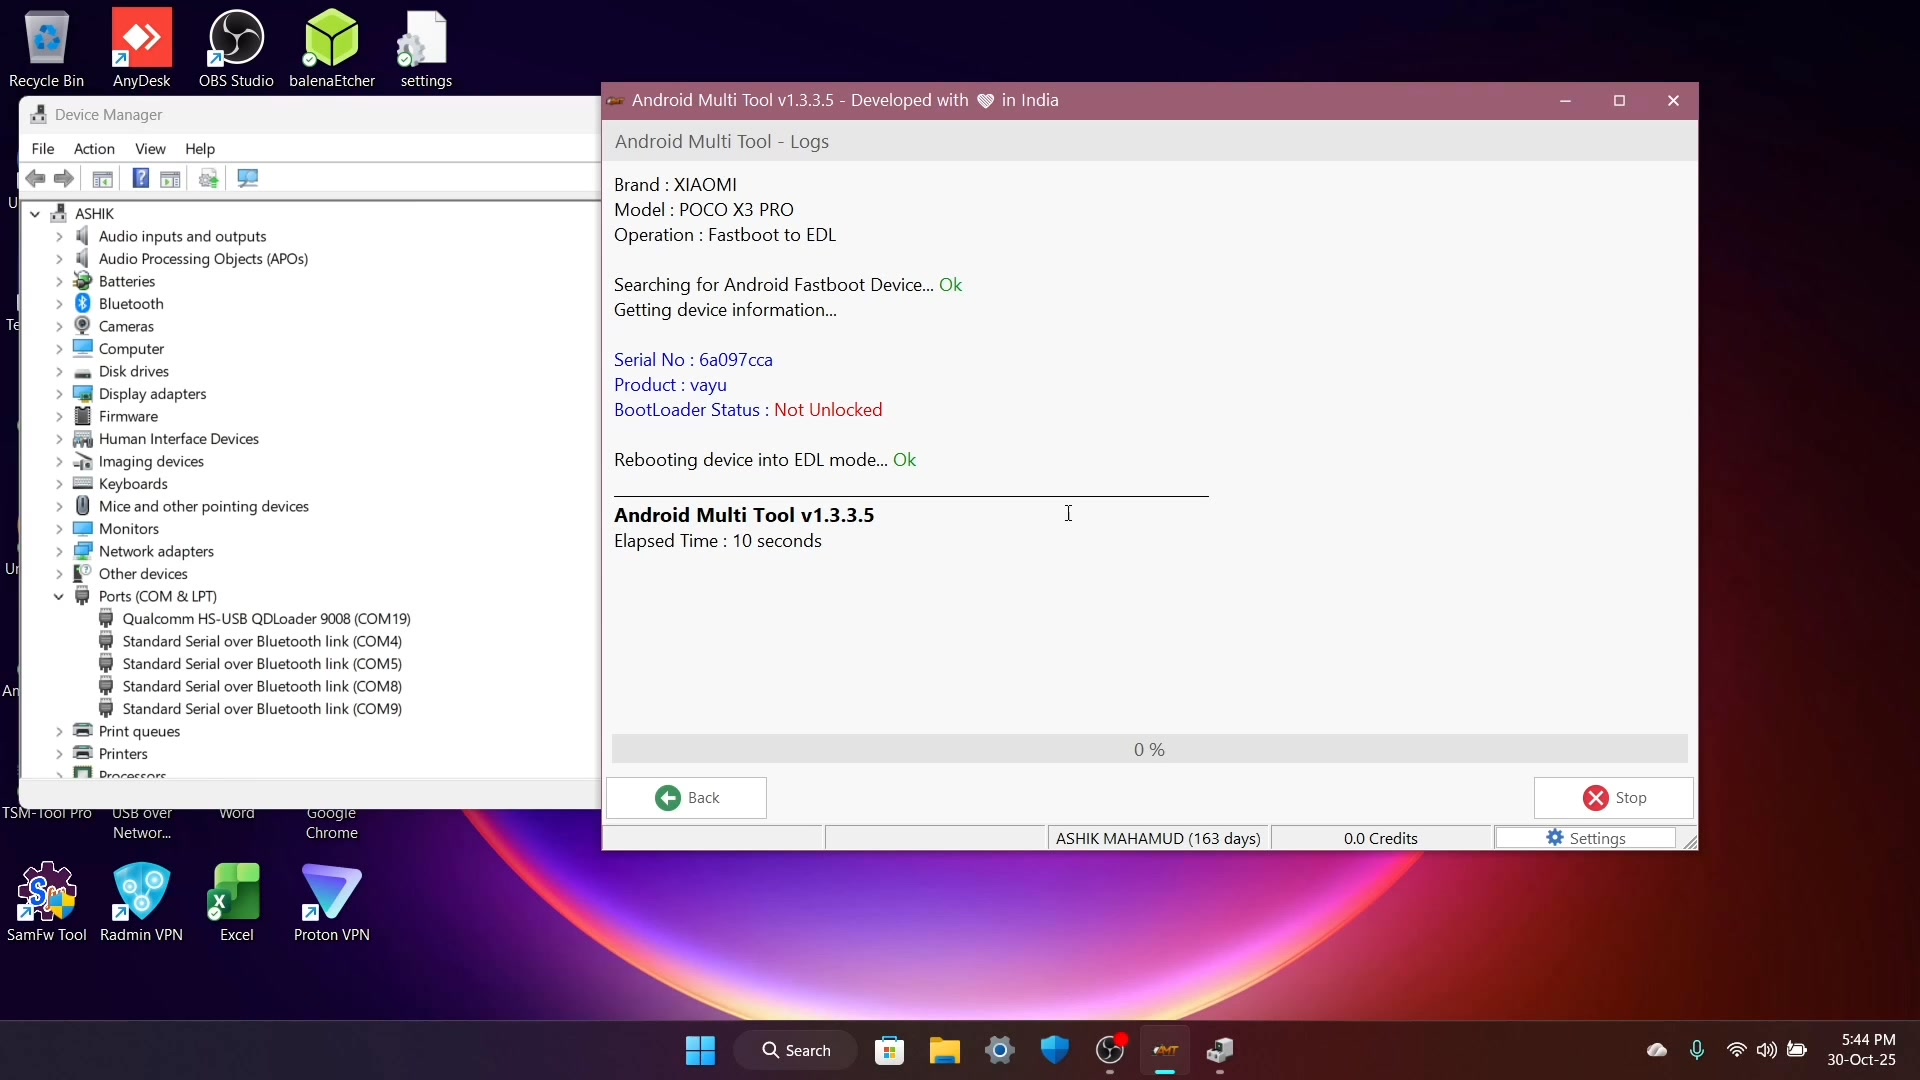The image size is (1920, 1080).
Task: Click Scan for hardware changes monitor icon
Action: coord(248,178)
